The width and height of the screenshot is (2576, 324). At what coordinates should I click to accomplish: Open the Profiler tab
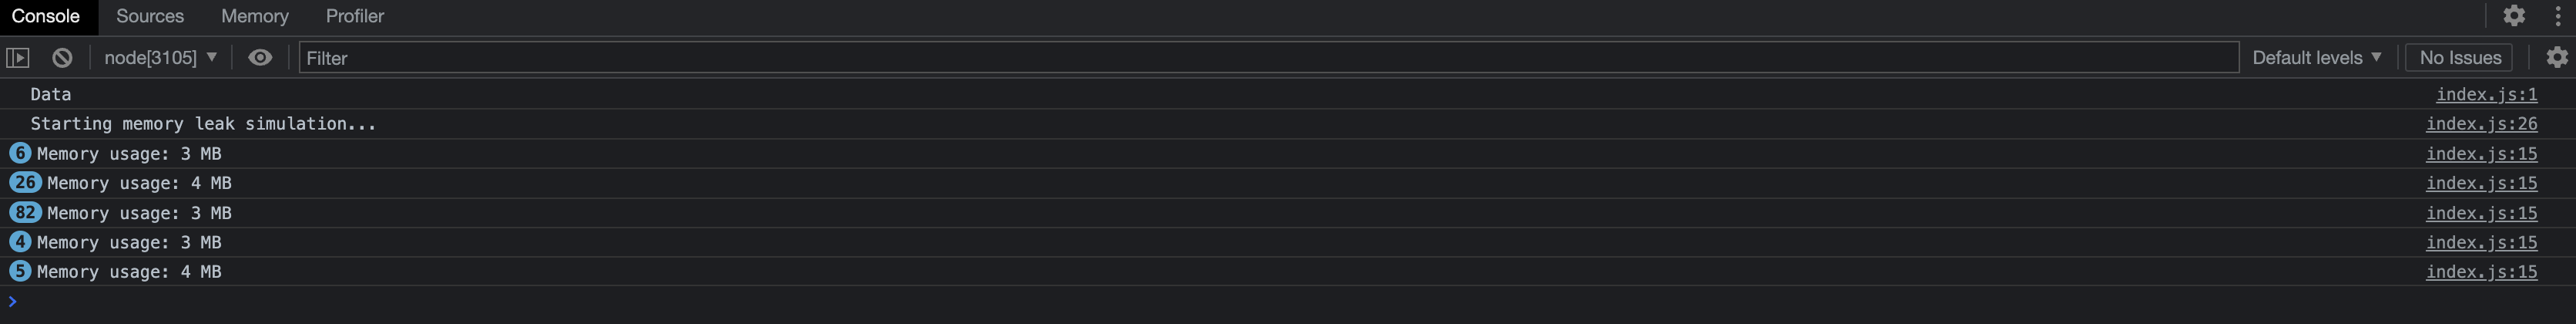click(x=355, y=16)
